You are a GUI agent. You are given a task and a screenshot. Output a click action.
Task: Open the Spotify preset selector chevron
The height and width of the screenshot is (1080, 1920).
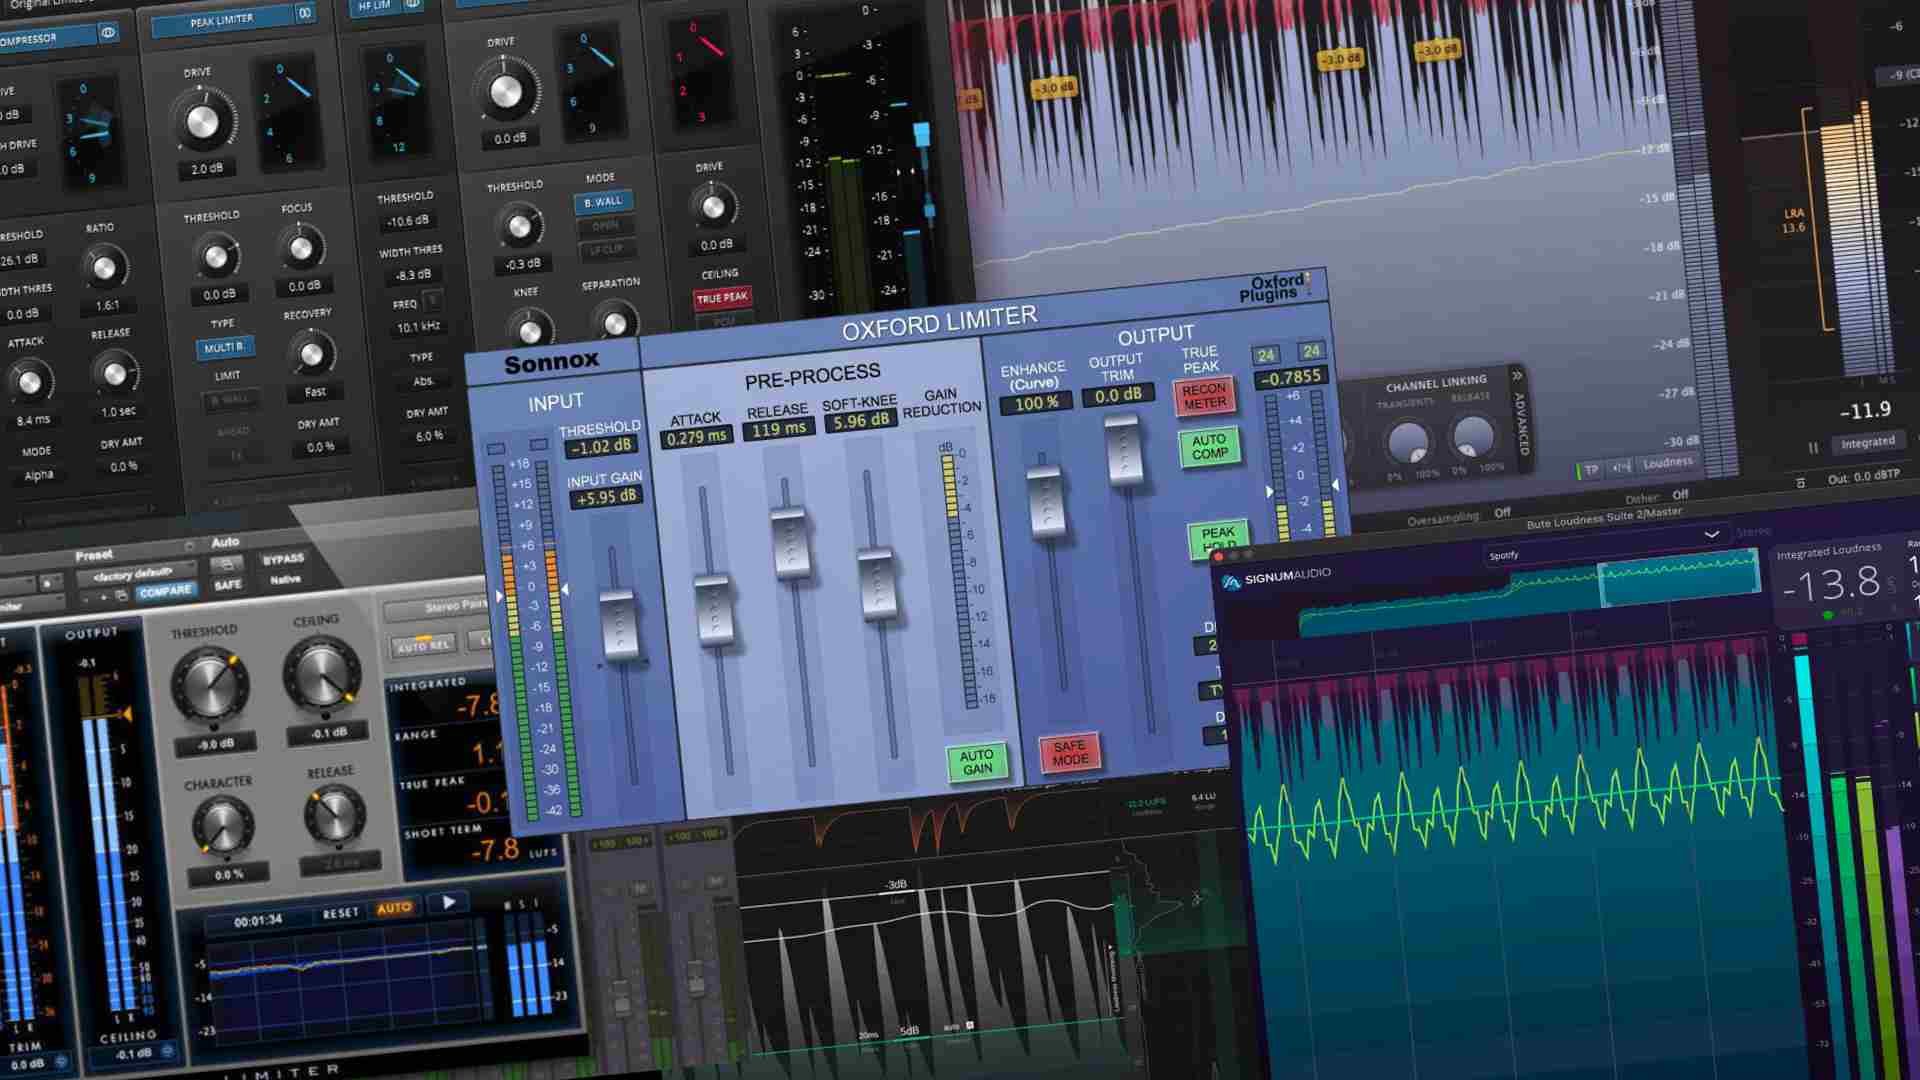click(x=1712, y=533)
